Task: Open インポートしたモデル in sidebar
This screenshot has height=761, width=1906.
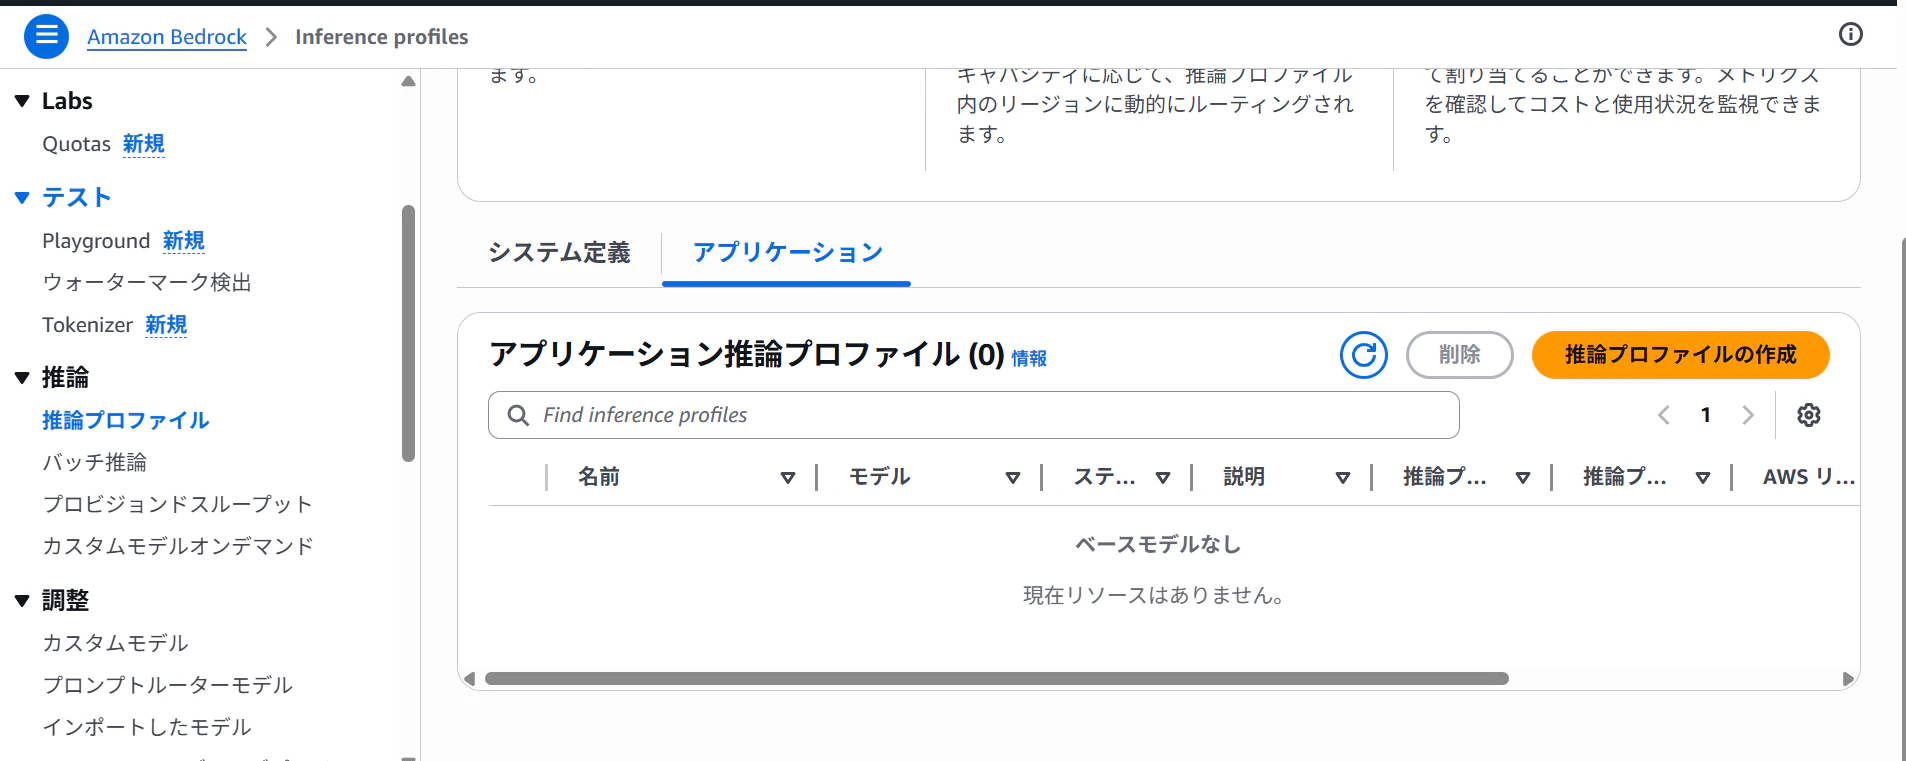Action: (147, 728)
